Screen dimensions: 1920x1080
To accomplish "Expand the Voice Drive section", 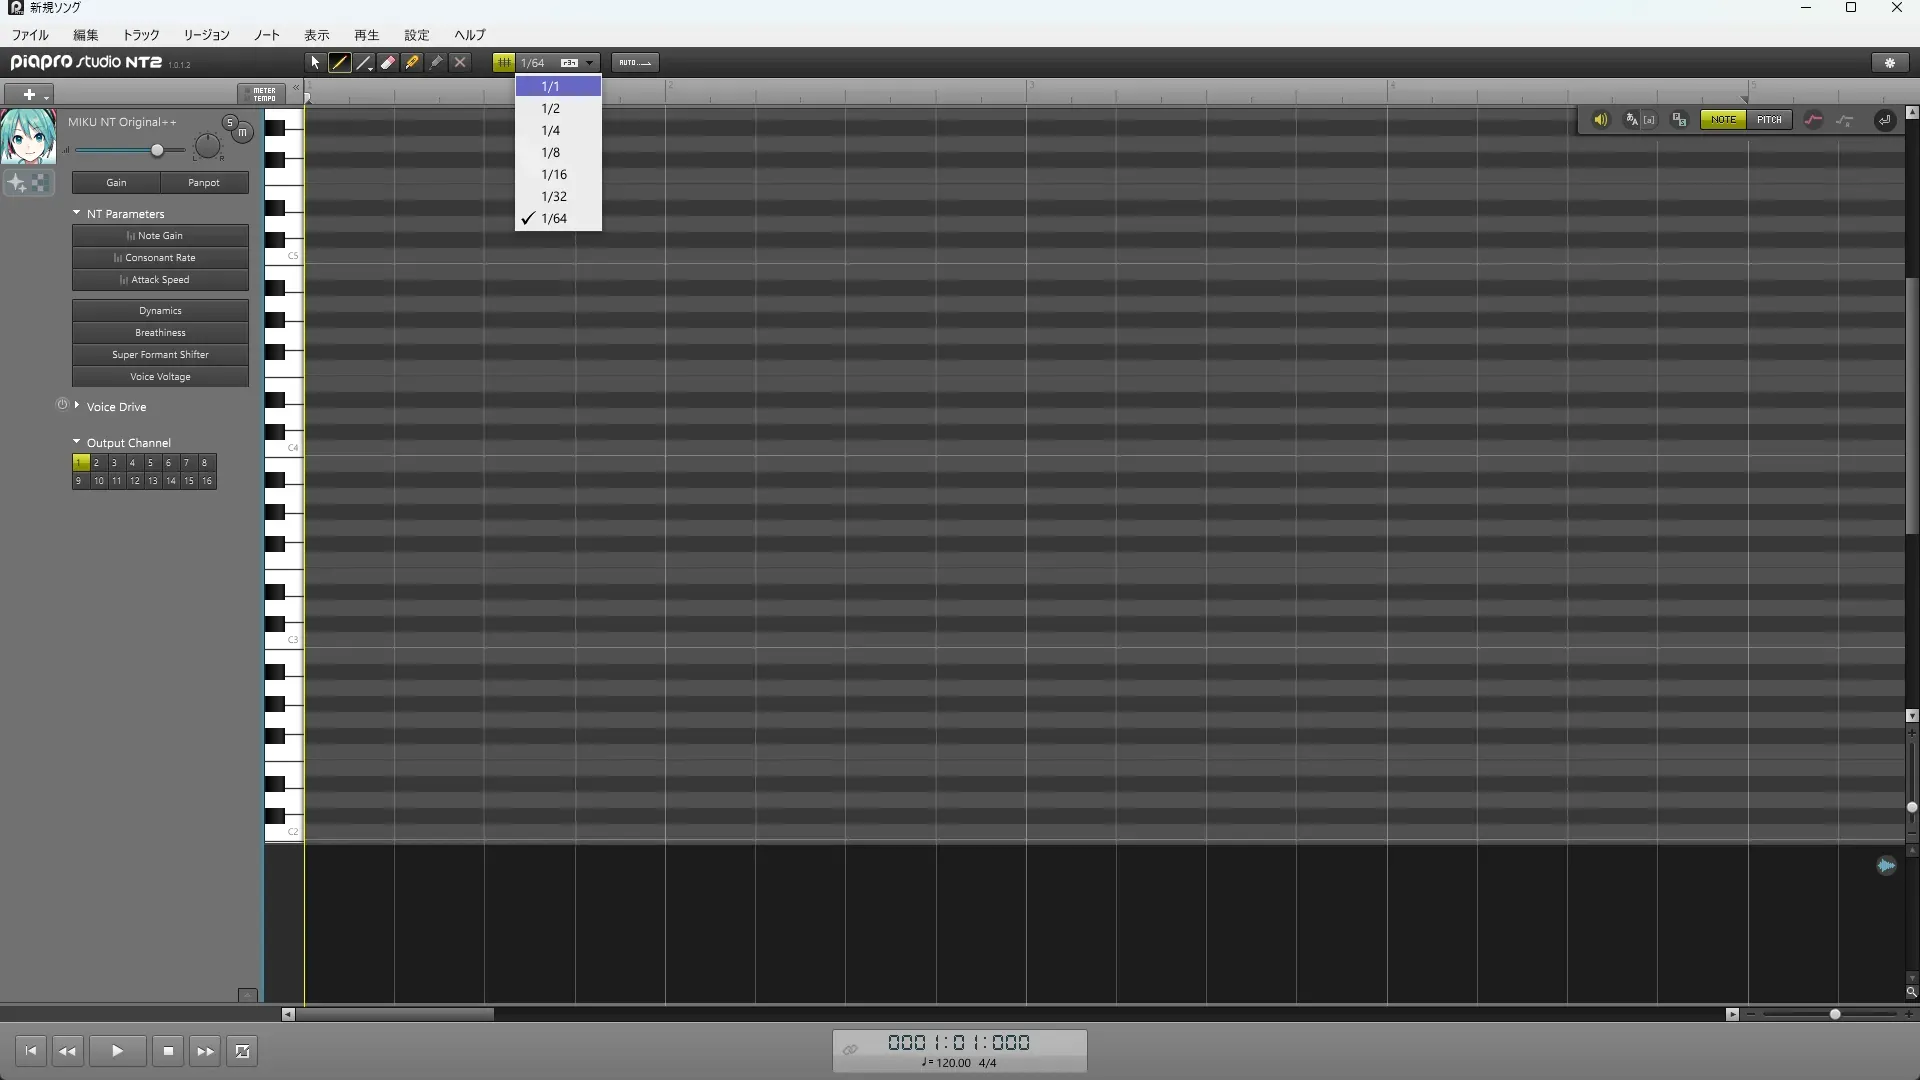I will point(77,406).
